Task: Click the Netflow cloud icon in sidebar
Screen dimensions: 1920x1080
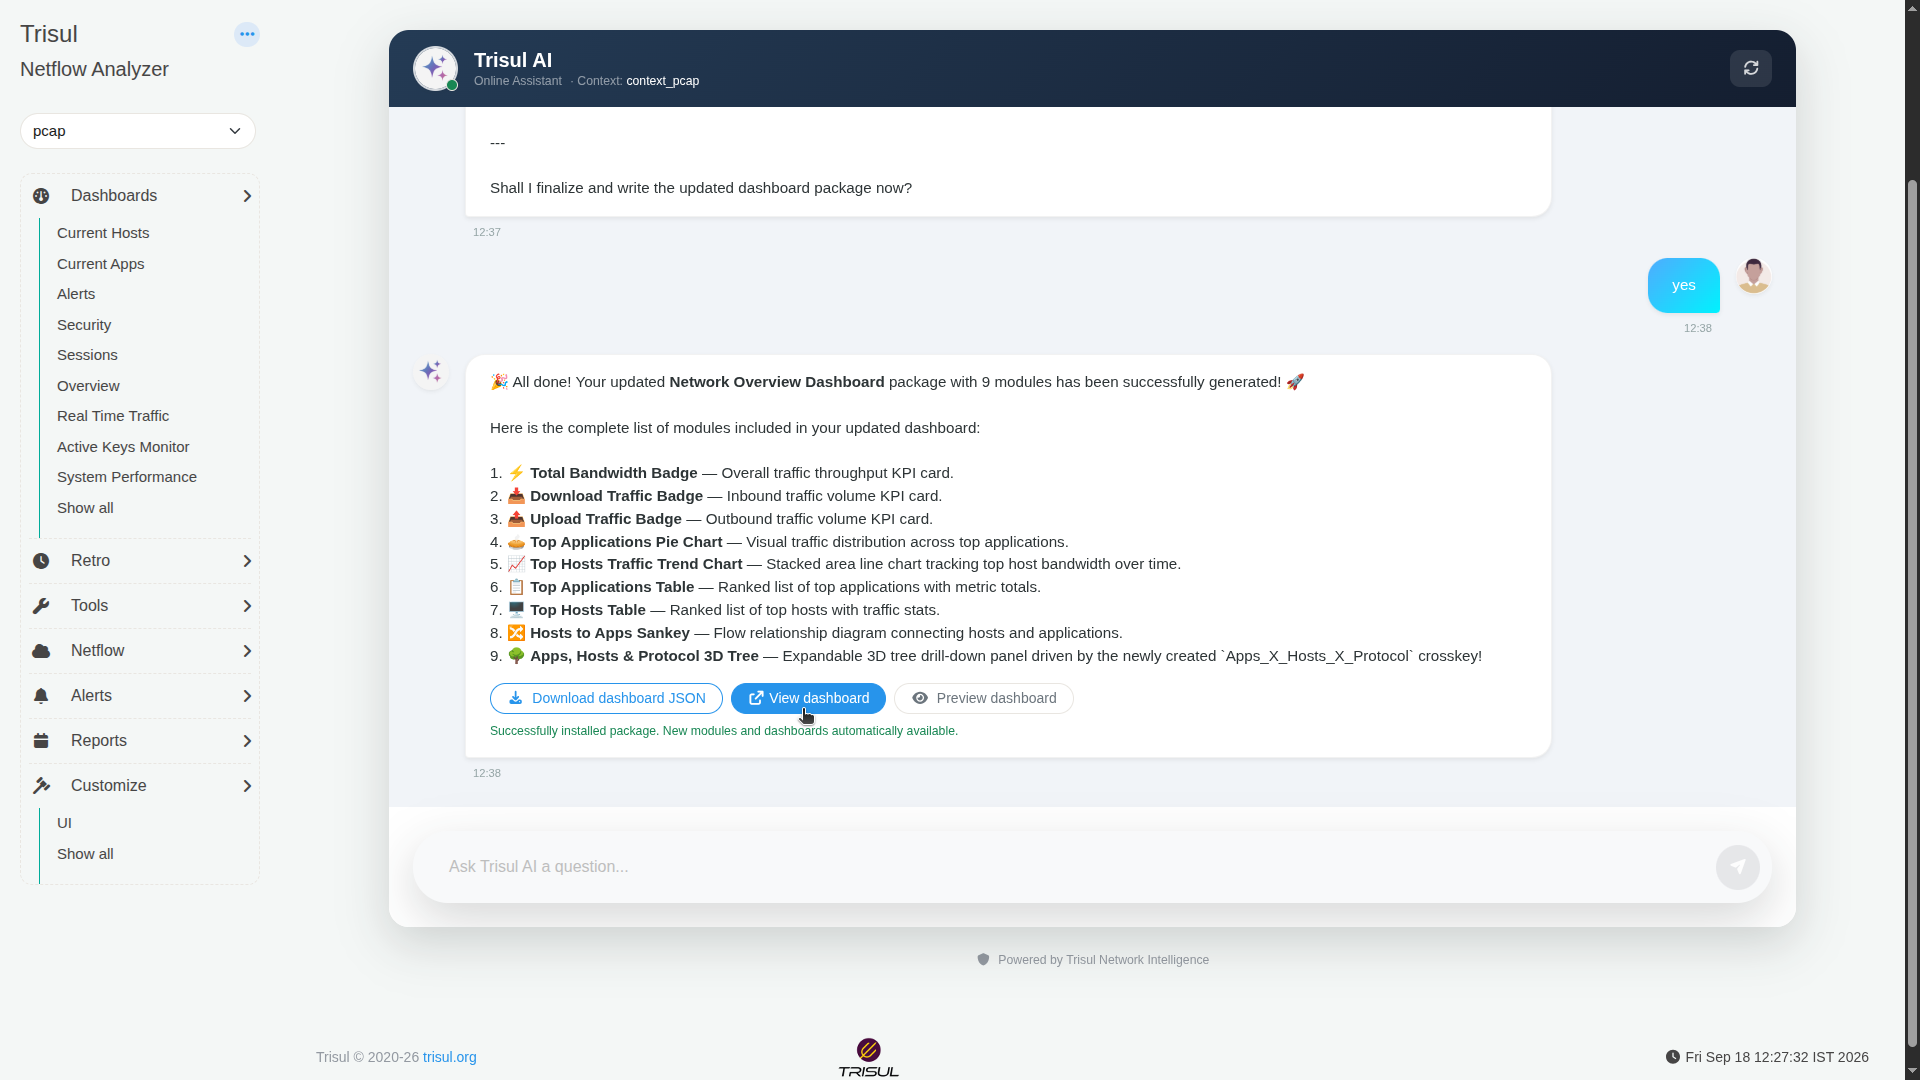Action: pos(41,651)
